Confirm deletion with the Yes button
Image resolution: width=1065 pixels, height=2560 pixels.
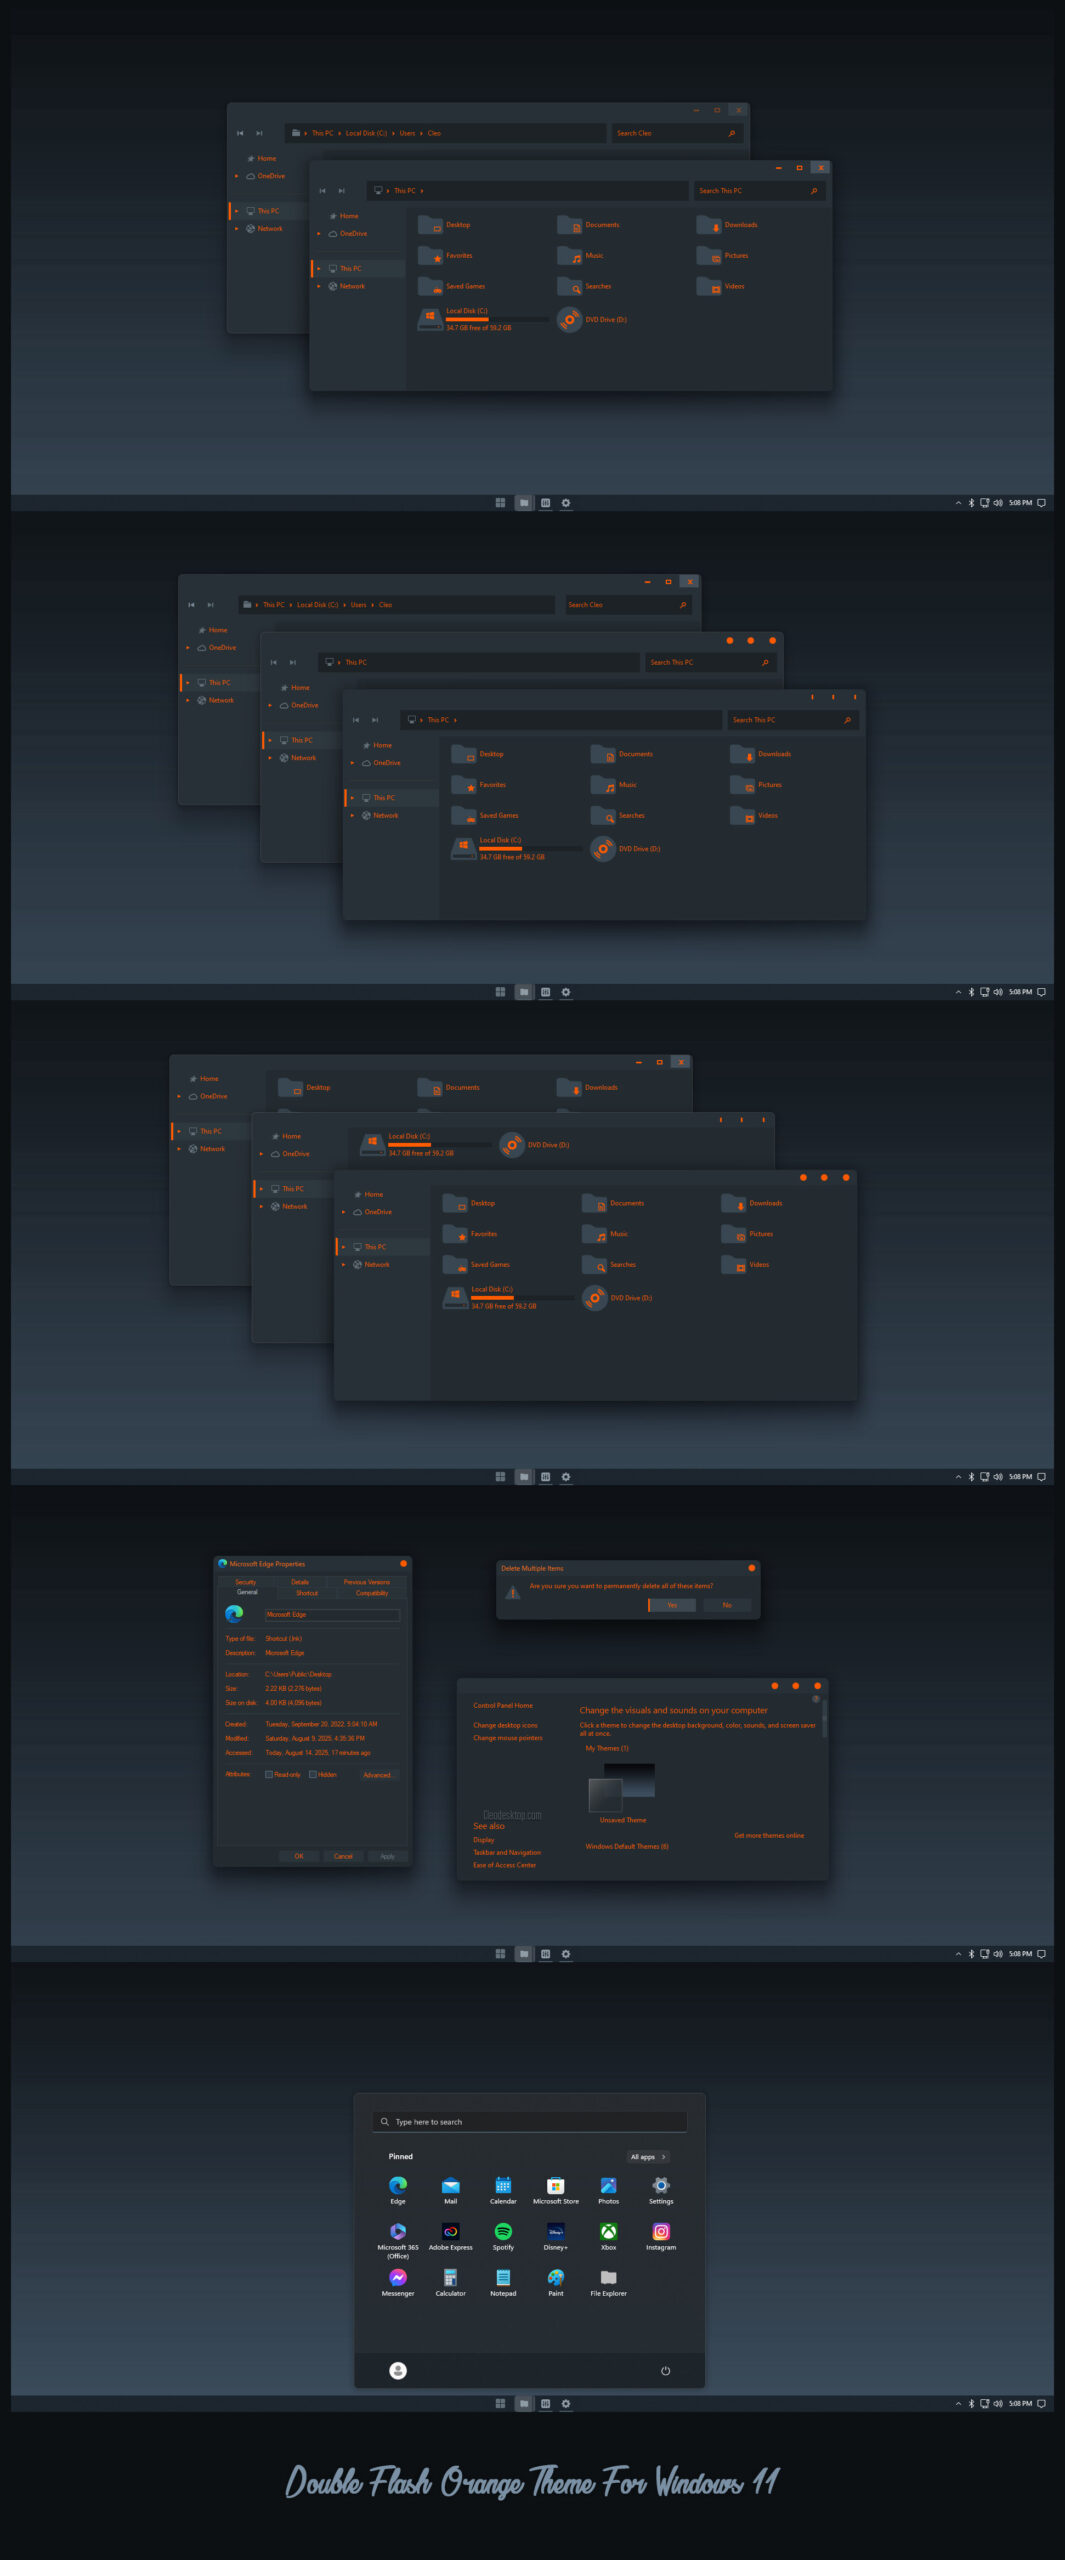click(x=672, y=1605)
